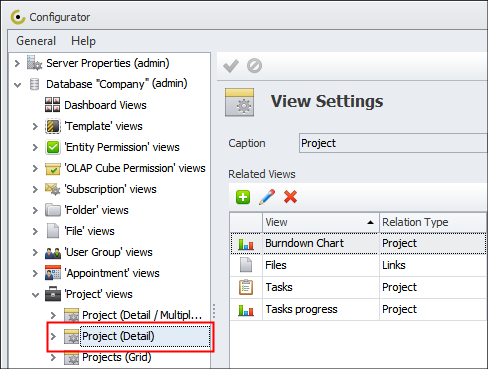Click the Relation Type column header
488x369 pixels.
click(433, 222)
